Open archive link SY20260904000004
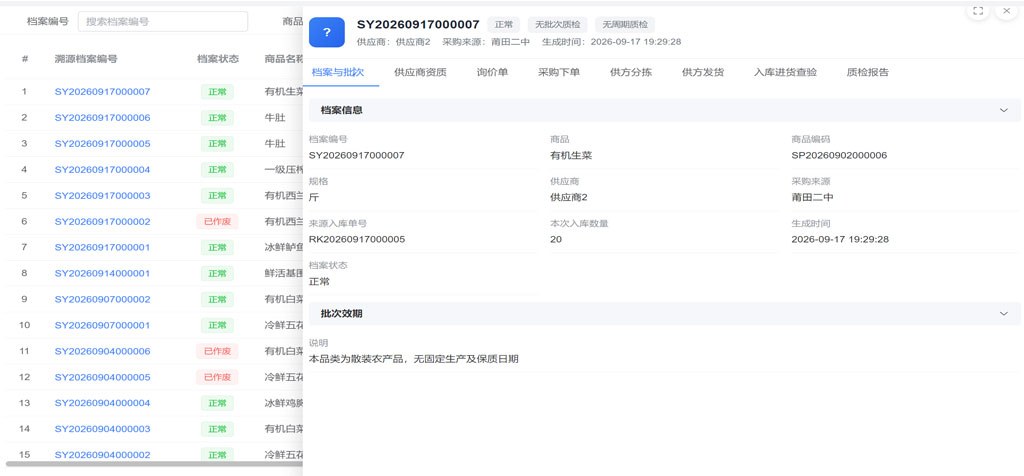The height and width of the screenshot is (476, 1024). 103,404
